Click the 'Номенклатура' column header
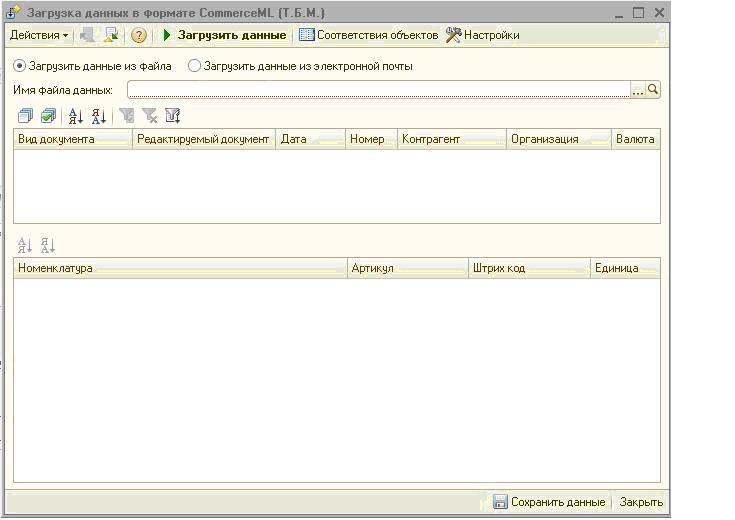 point(180,268)
